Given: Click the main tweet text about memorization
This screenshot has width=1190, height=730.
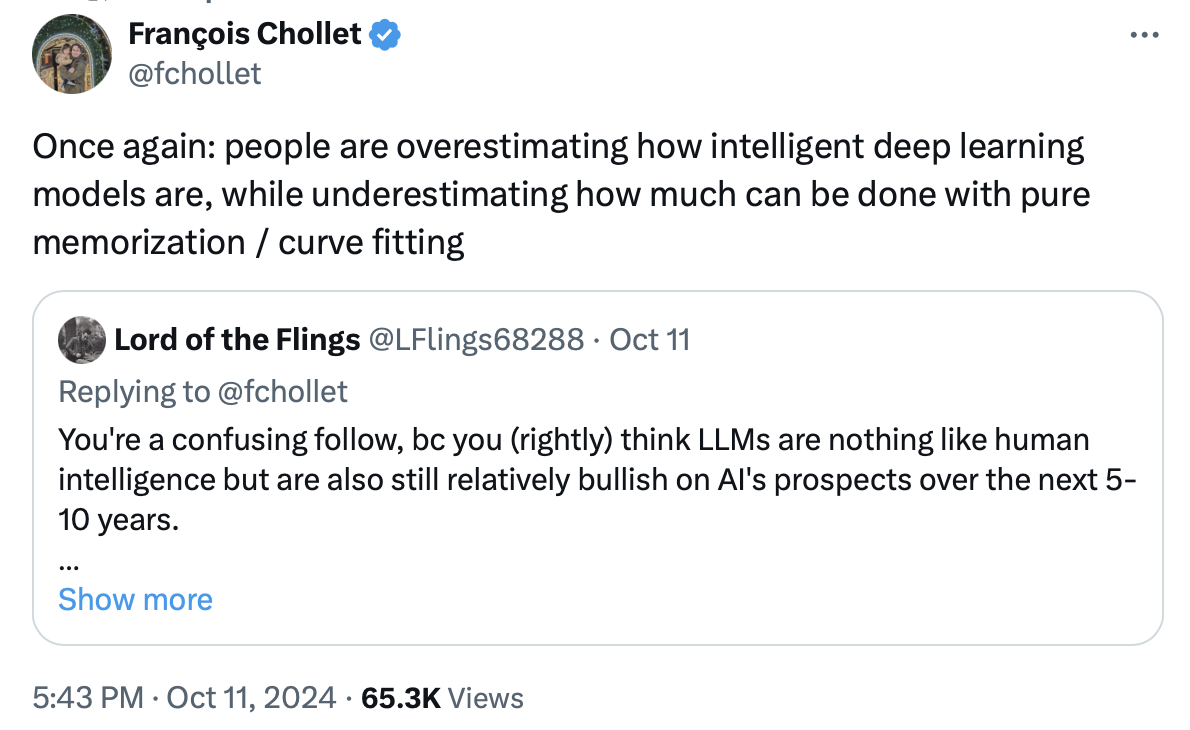Looking at the screenshot, I should point(560,194).
